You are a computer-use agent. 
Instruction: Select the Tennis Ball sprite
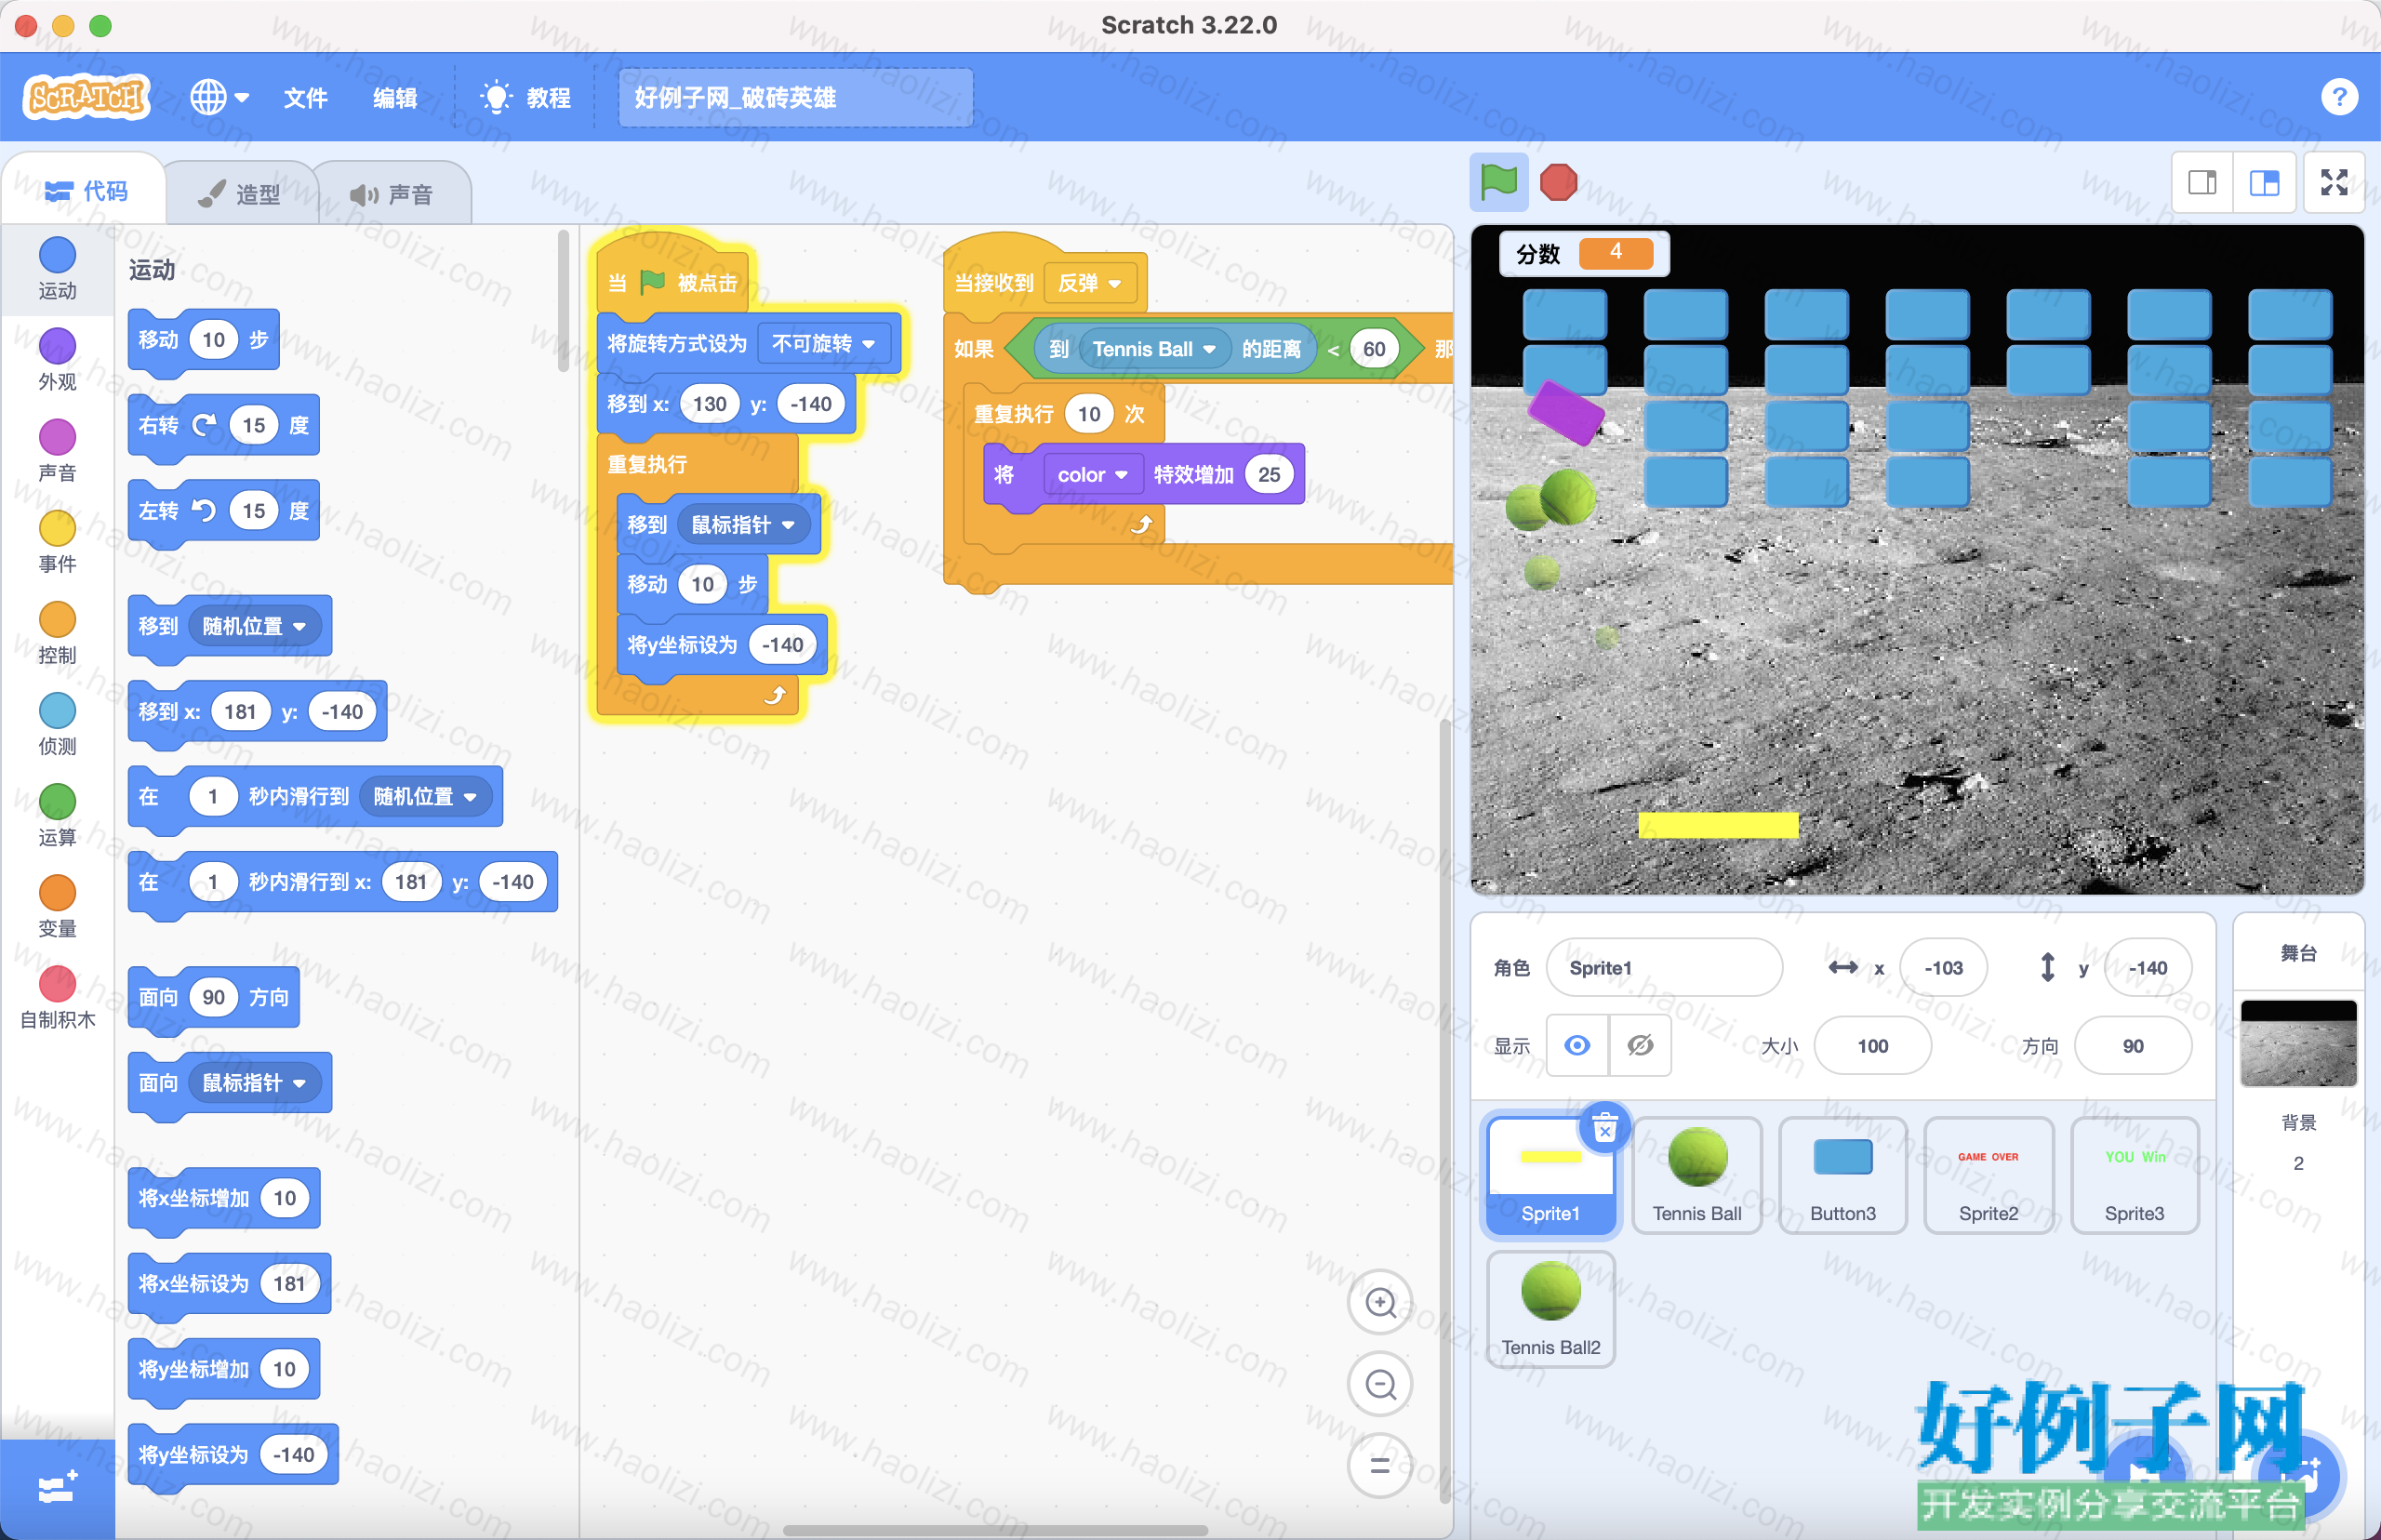coord(1696,1175)
